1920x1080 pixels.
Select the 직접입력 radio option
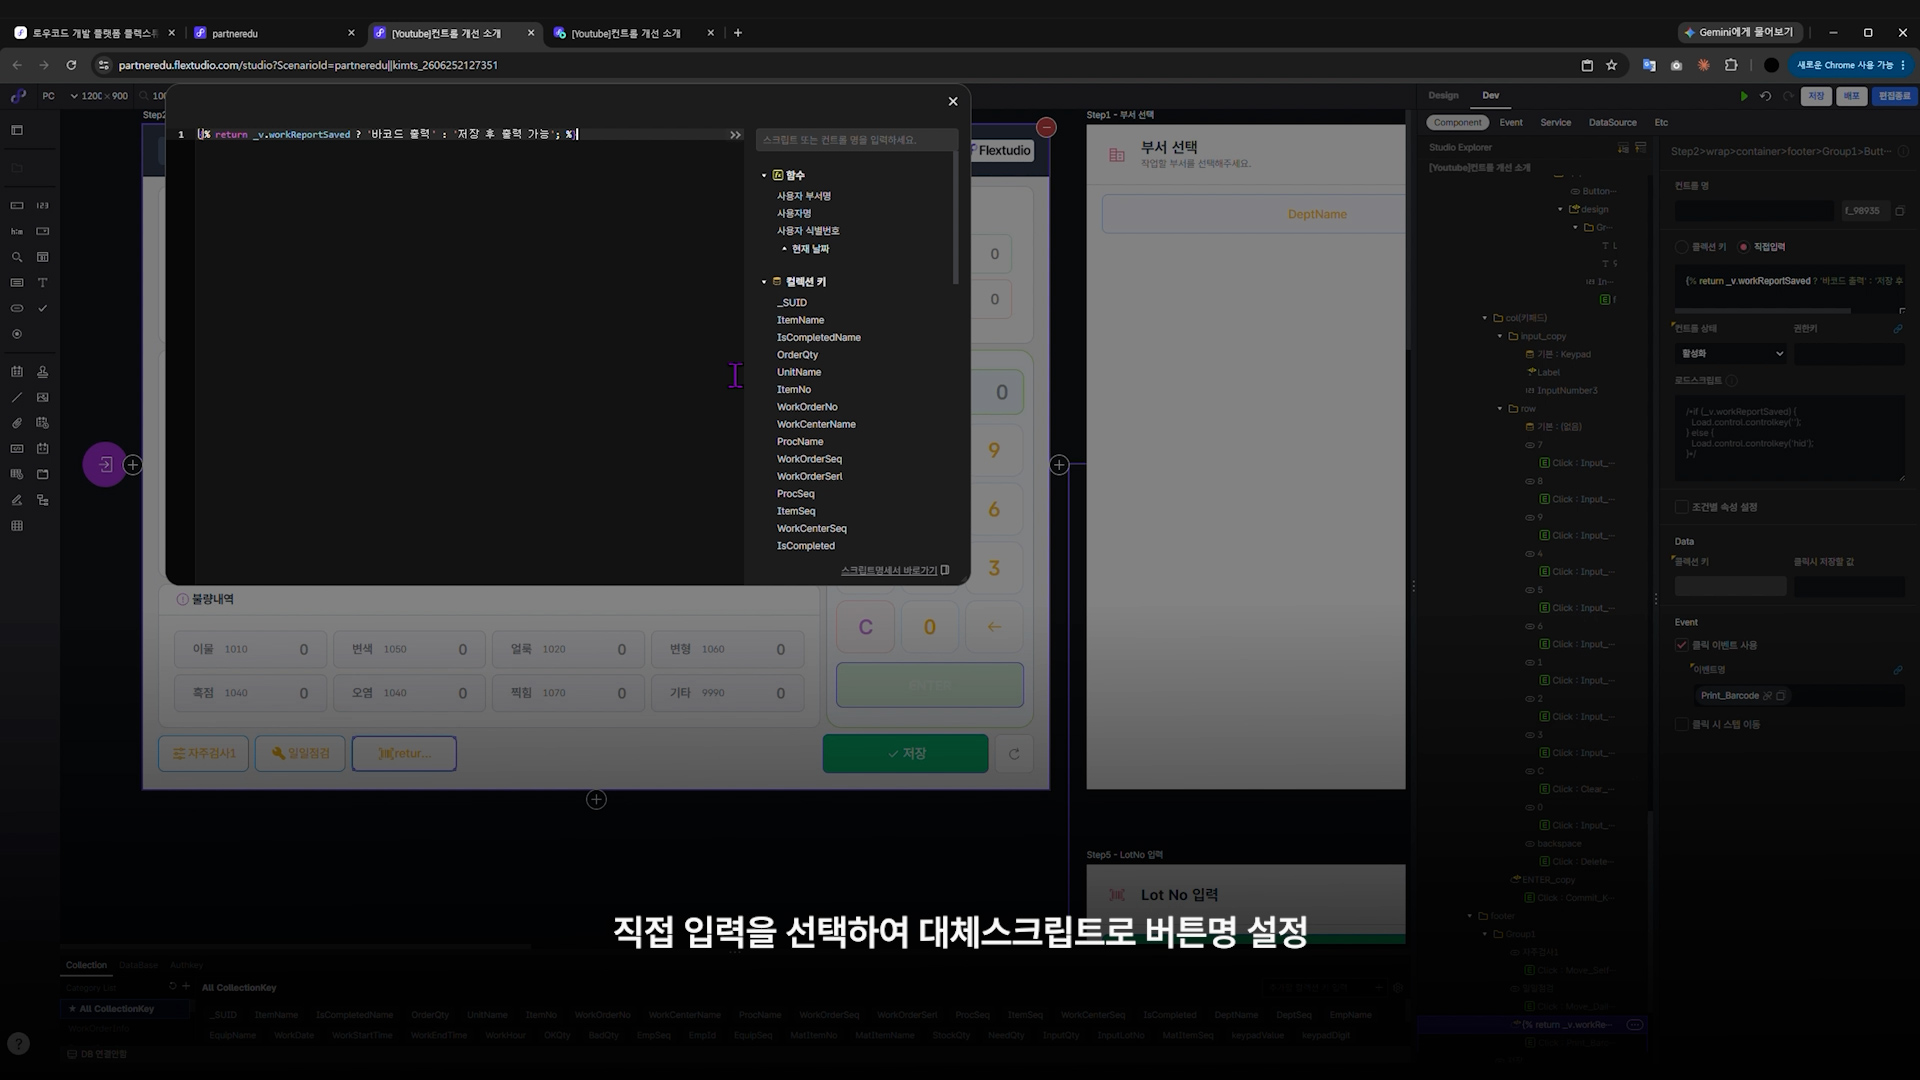click(1744, 247)
